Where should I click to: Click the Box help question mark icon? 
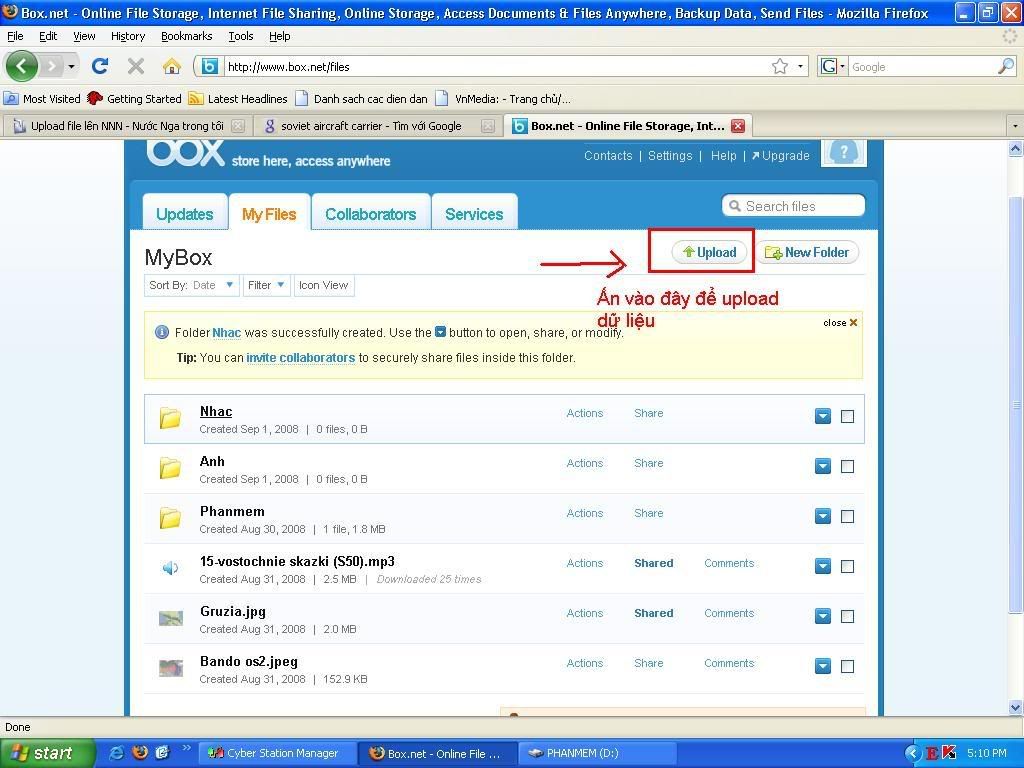pos(843,153)
